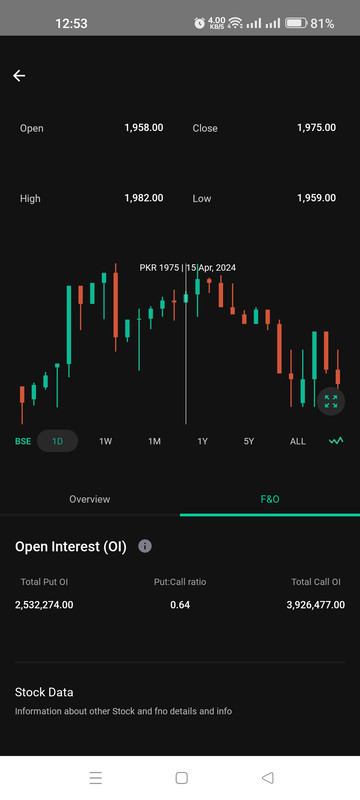Open the F&O tab
360x800 pixels.
pyautogui.click(x=270, y=499)
